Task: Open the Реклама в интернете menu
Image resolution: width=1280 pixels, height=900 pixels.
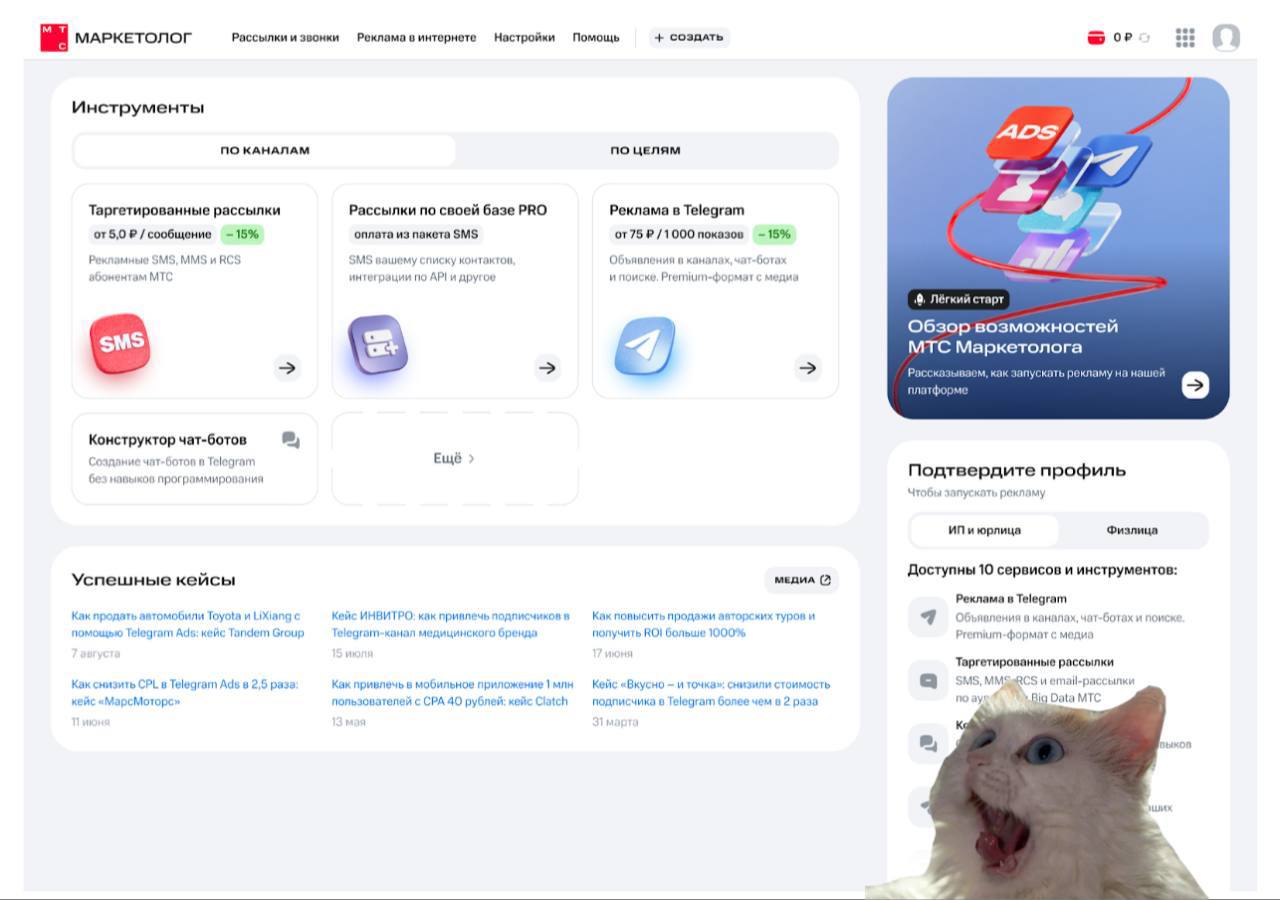Action: [x=416, y=38]
